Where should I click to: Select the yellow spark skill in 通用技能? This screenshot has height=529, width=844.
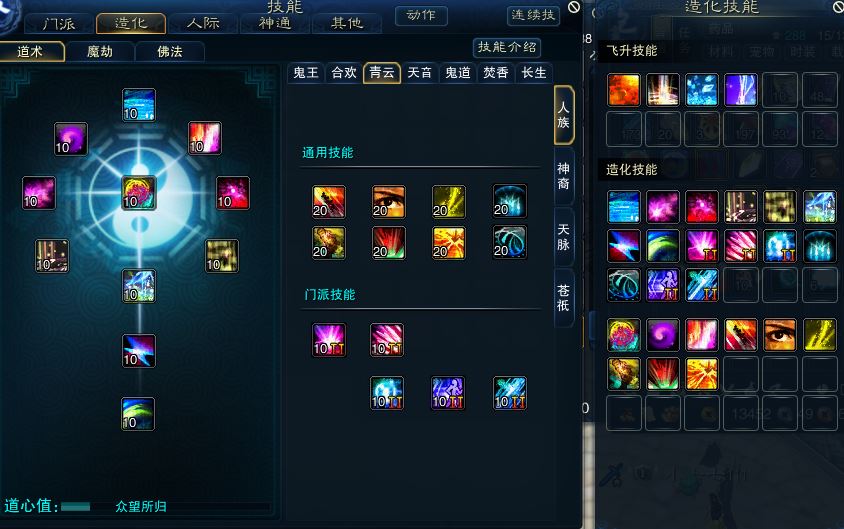tap(448, 202)
